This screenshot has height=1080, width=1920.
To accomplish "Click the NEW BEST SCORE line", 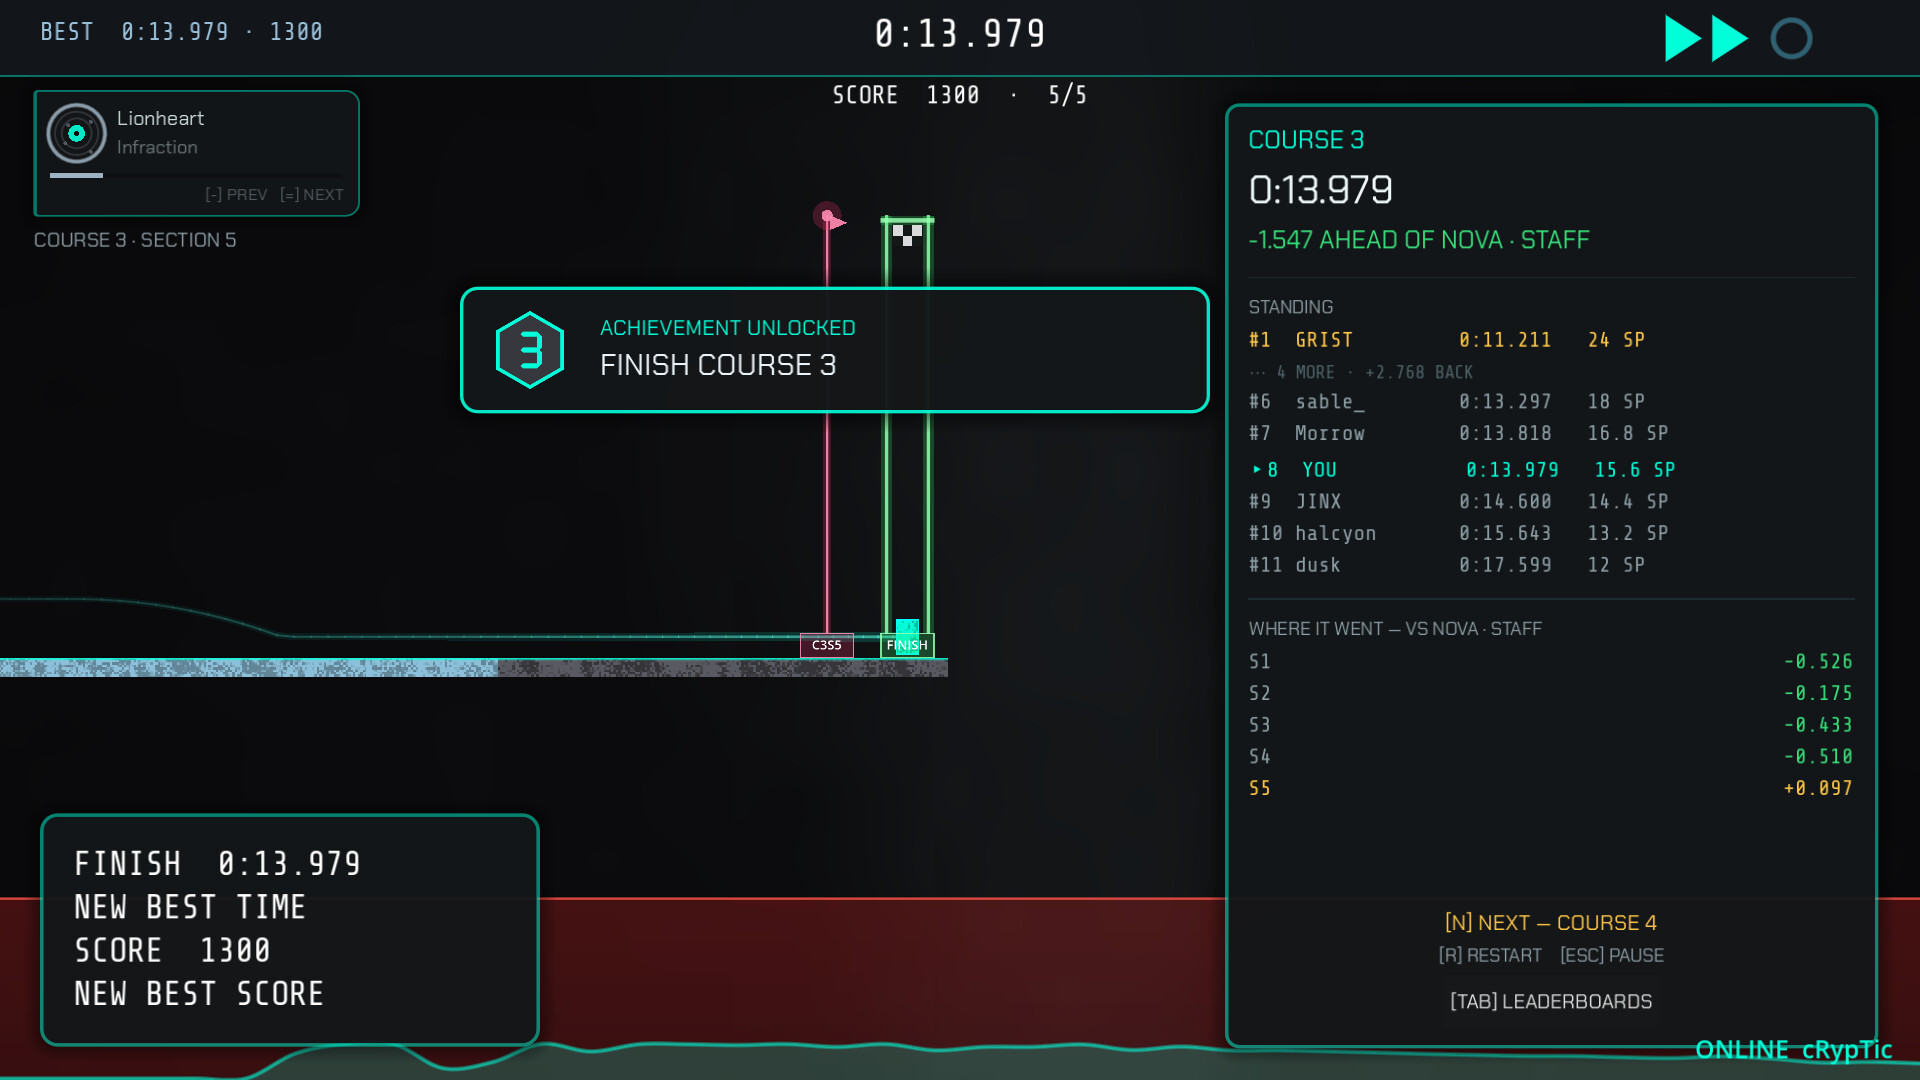I will coord(199,994).
